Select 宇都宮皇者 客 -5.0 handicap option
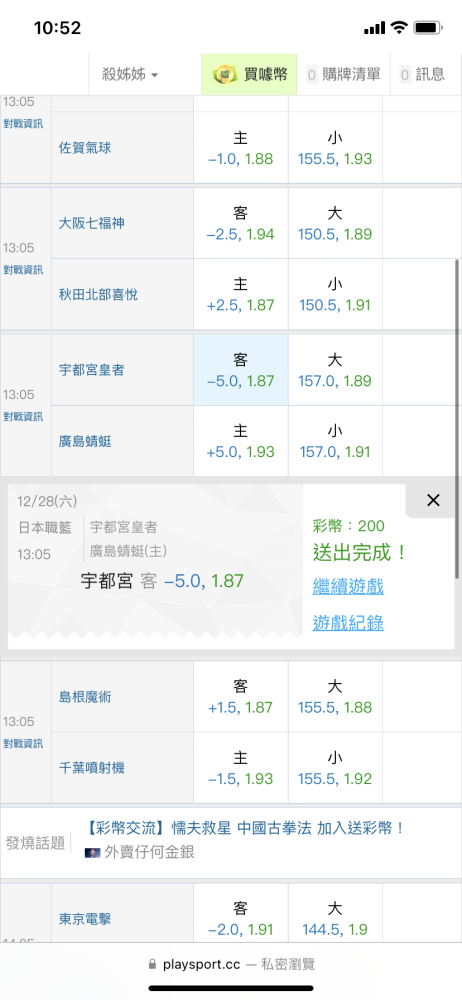The height and width of the screenshot is (1000, 462). [x=241, y=370]
